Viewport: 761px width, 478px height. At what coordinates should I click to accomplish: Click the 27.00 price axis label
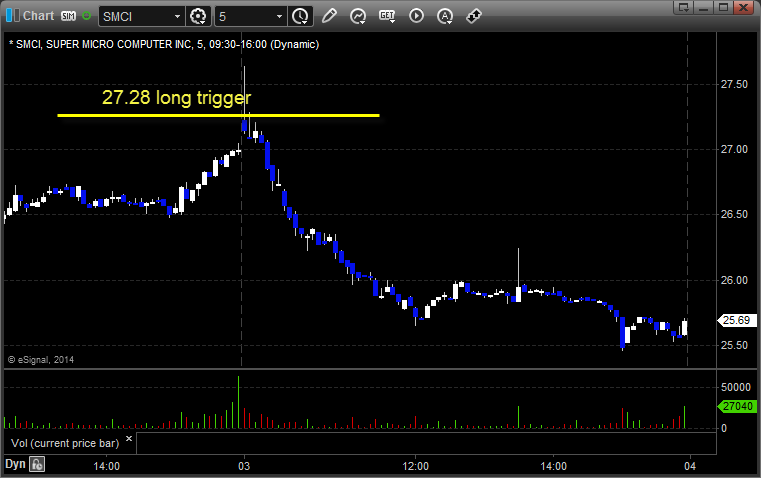point(734,149)
